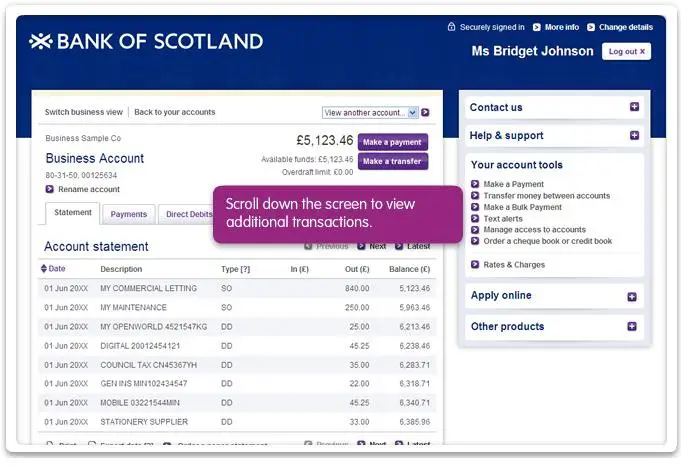Expand the Help & support panel

tap(635, 136)
